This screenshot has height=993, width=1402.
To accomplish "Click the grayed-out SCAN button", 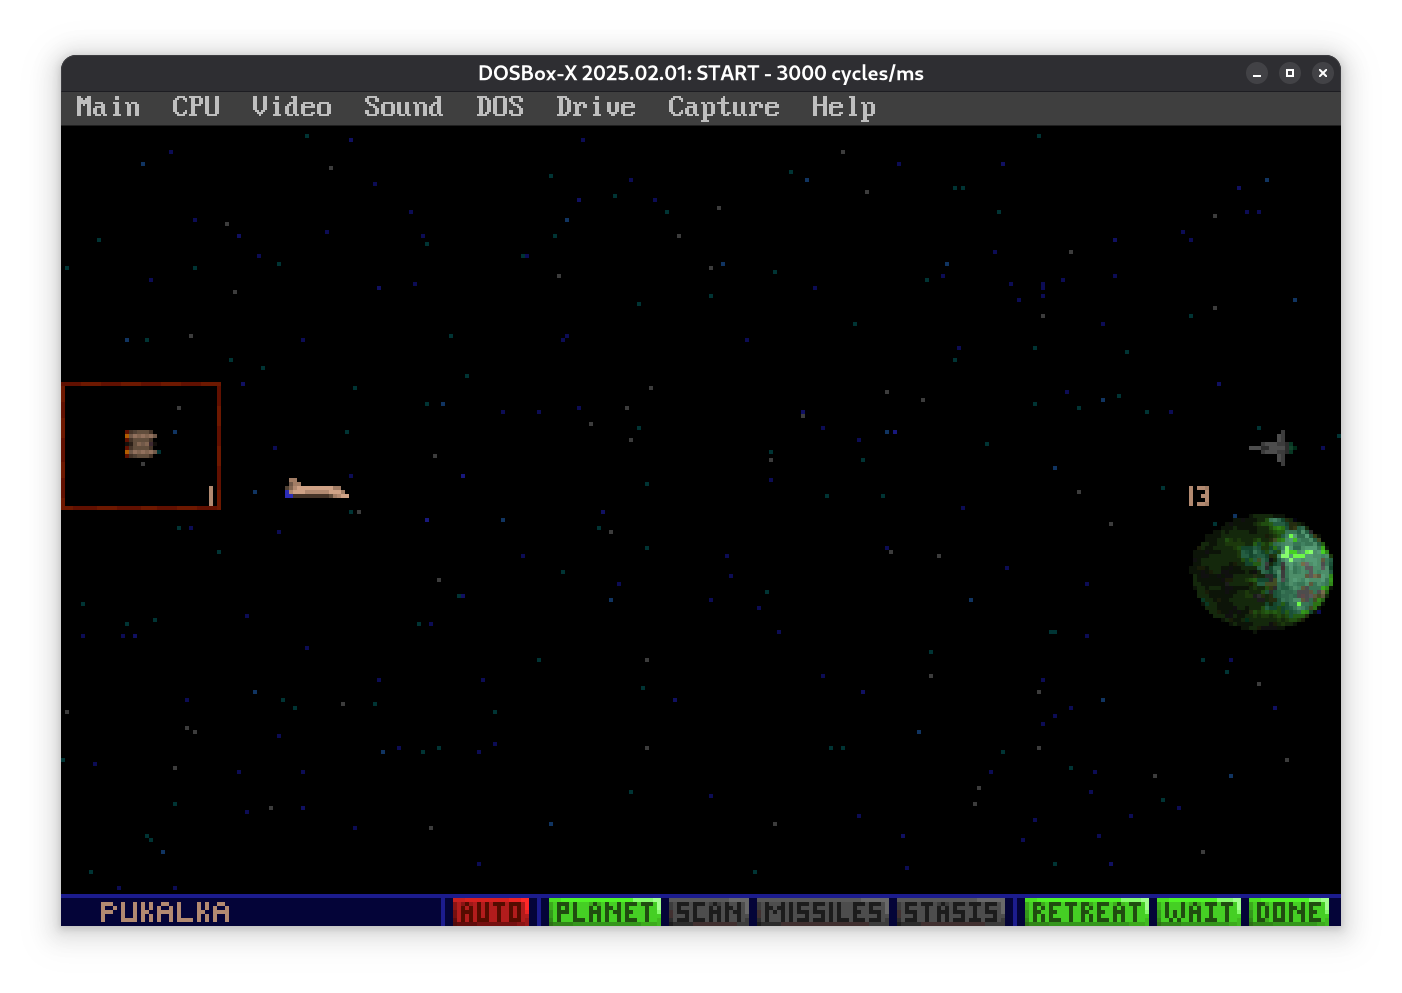I will tap(709, 912).
